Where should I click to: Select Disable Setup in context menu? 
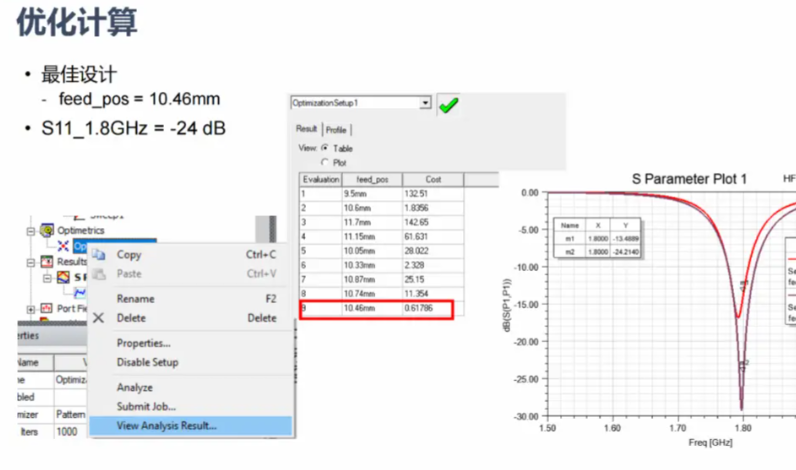click(147, 362)
